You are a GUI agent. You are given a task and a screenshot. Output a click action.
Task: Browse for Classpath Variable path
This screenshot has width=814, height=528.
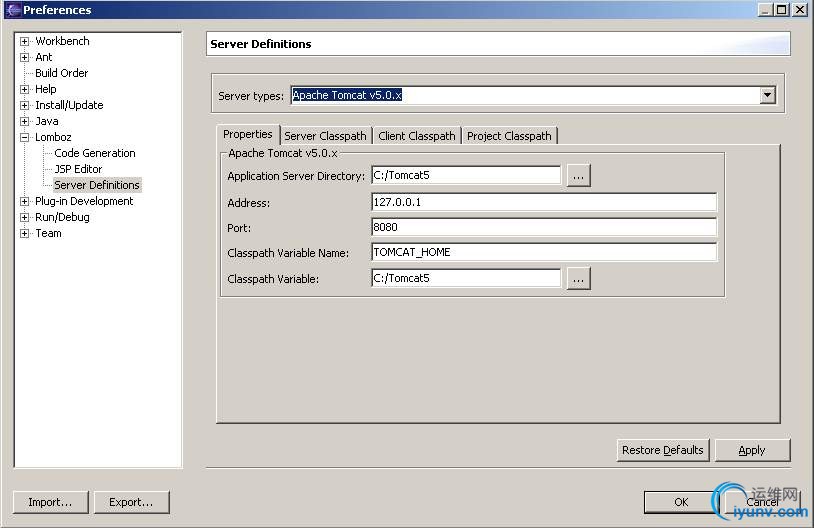[x=578, y=279]
